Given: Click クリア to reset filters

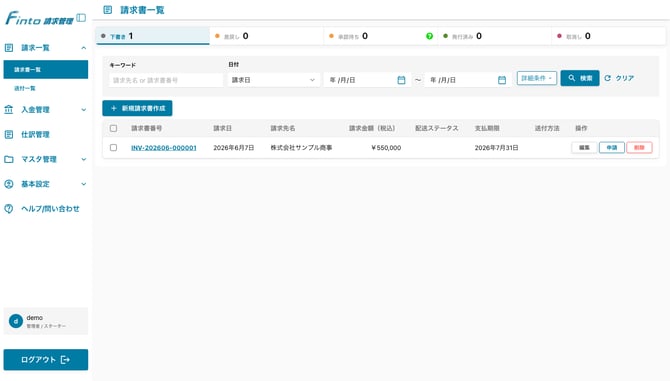Looking at the screenshot, I should tap(619, 78).
